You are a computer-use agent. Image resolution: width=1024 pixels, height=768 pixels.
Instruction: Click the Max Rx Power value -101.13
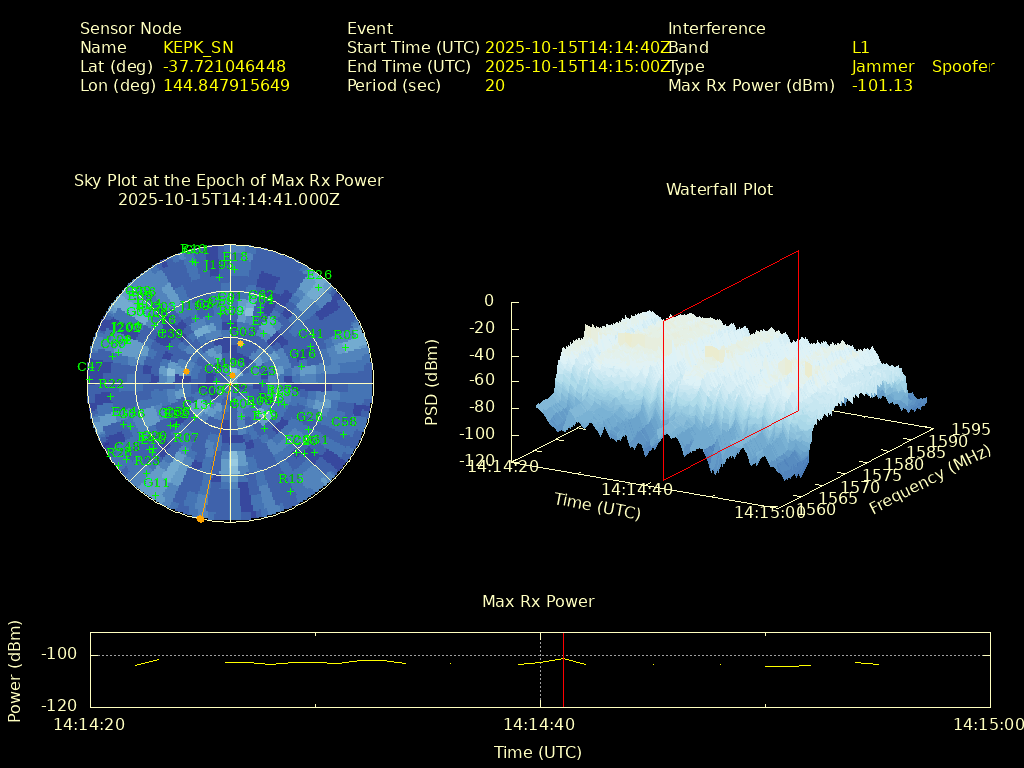pos(881,85)
